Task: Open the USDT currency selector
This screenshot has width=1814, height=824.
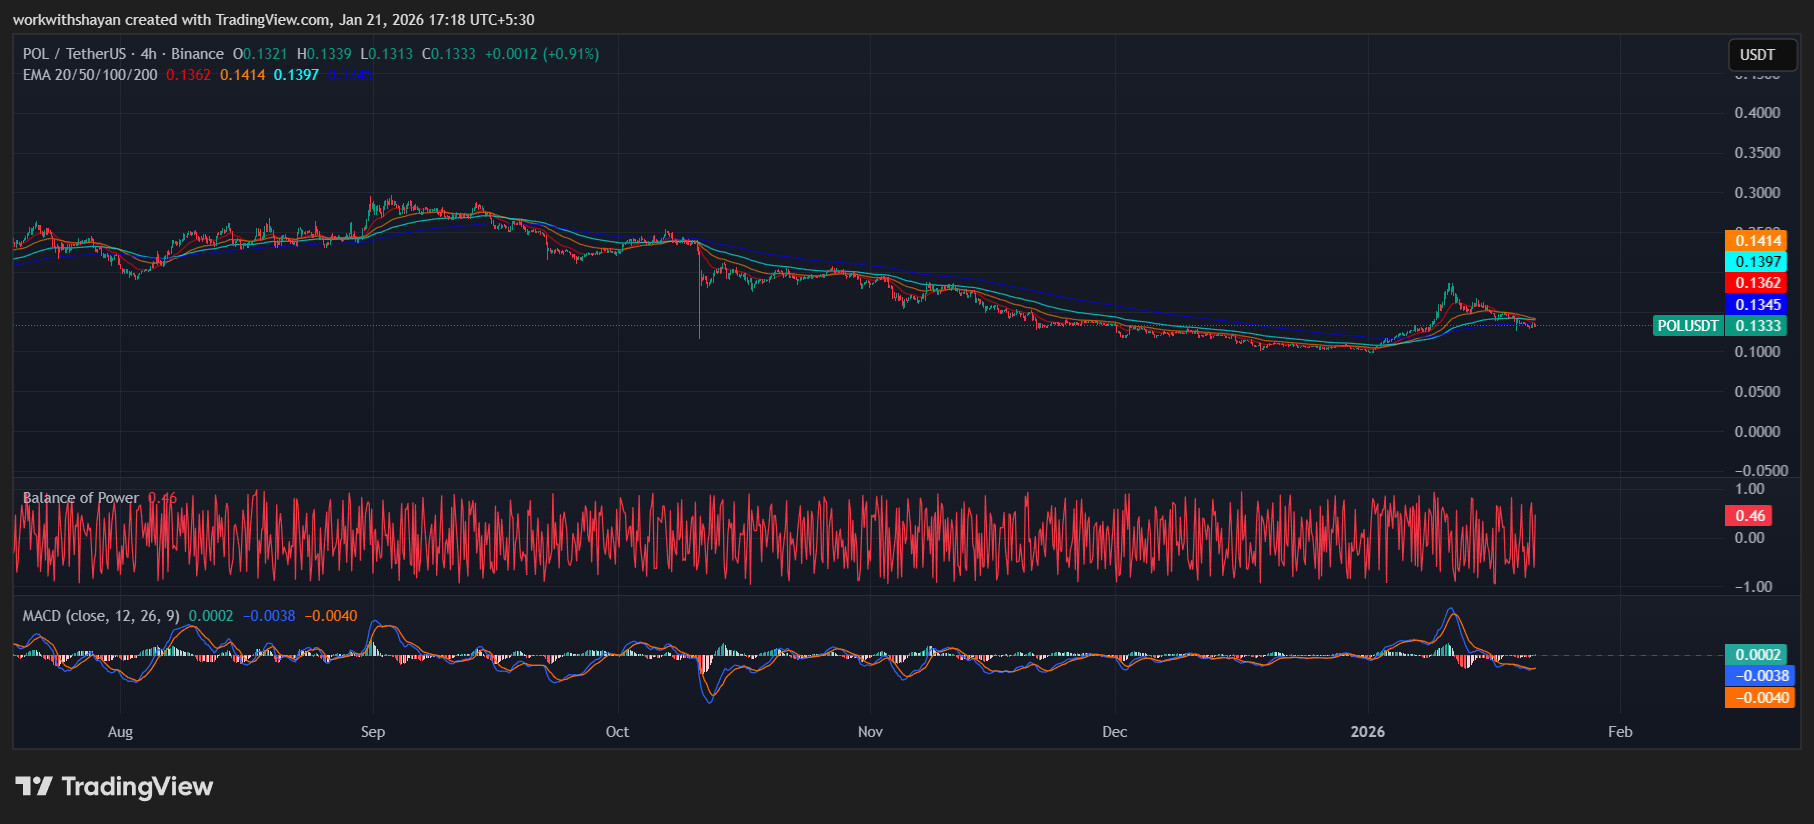Action: coord(1757,55)
